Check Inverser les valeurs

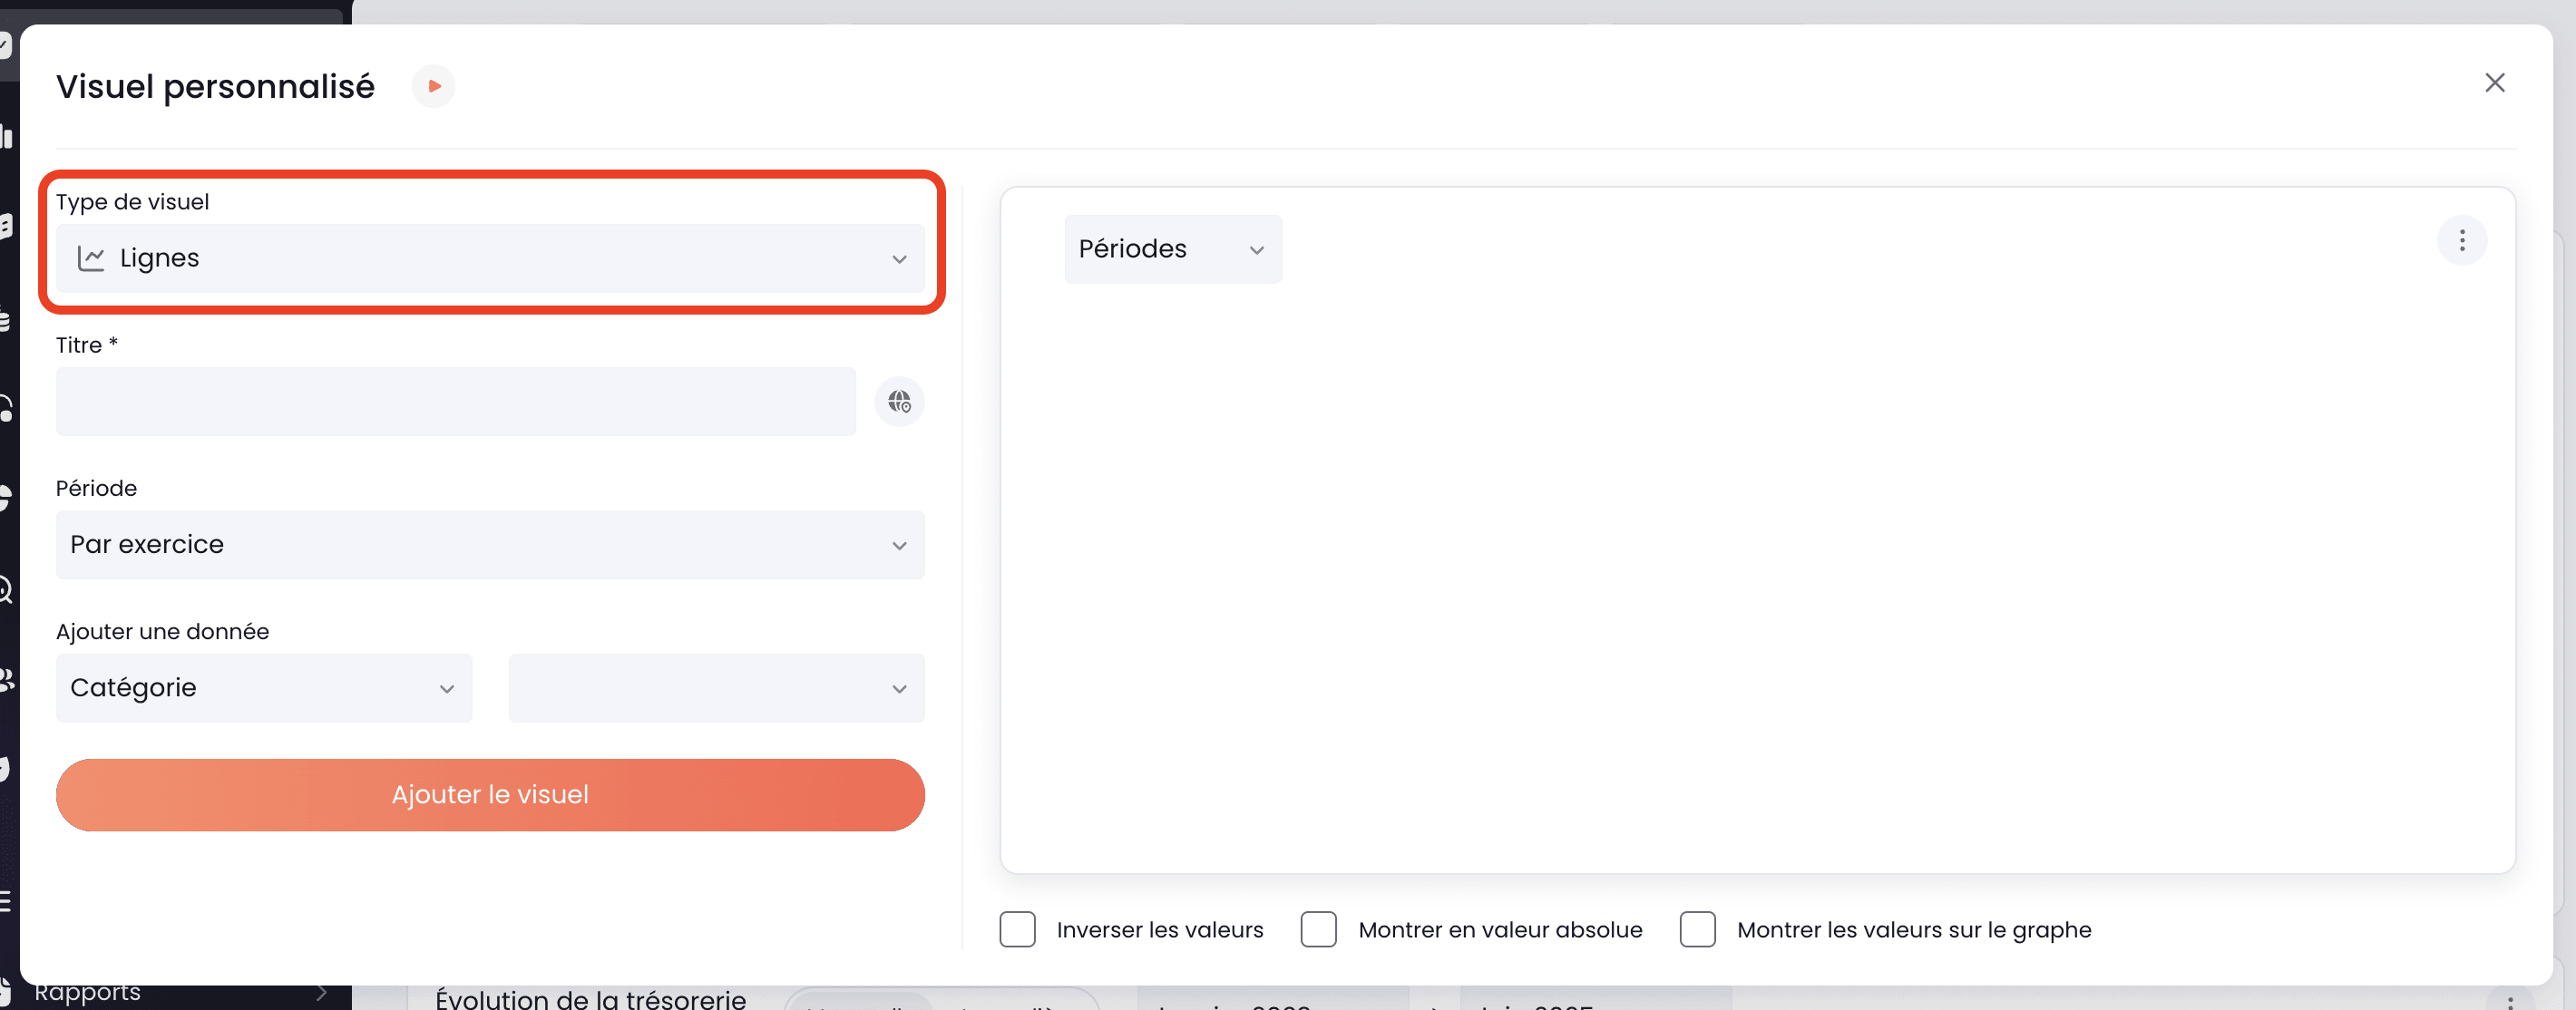[x=1017, y=929]
